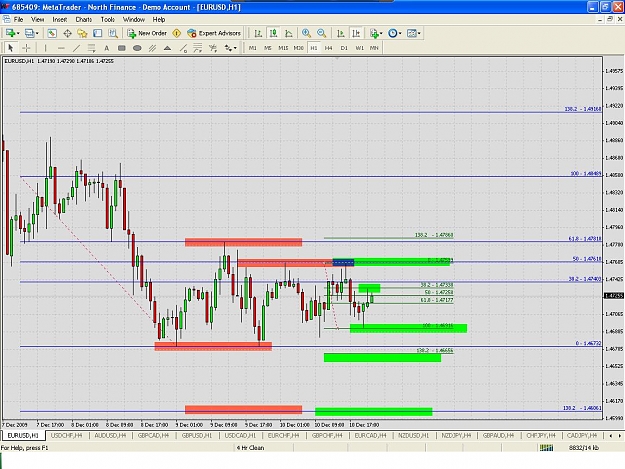Select the Trend by Angle tool
Screen dimensions: 625x469
(x=183, y=48)
